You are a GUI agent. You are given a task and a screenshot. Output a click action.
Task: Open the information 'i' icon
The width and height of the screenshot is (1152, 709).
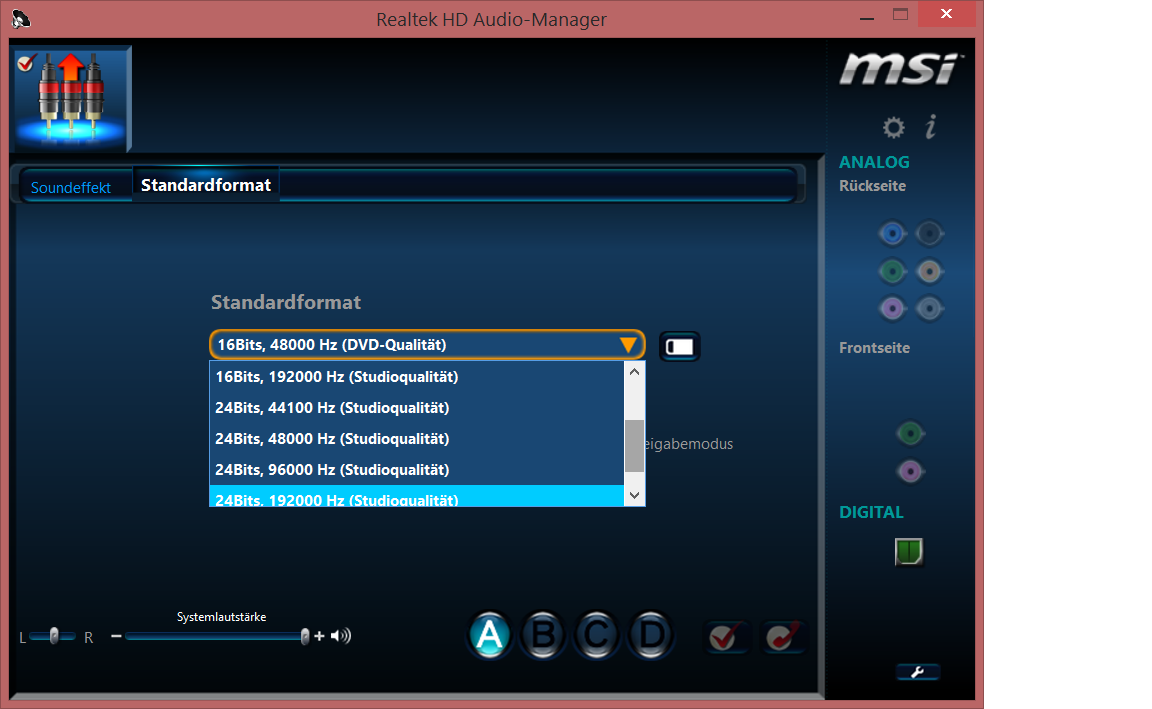click(x=931, y=126)
